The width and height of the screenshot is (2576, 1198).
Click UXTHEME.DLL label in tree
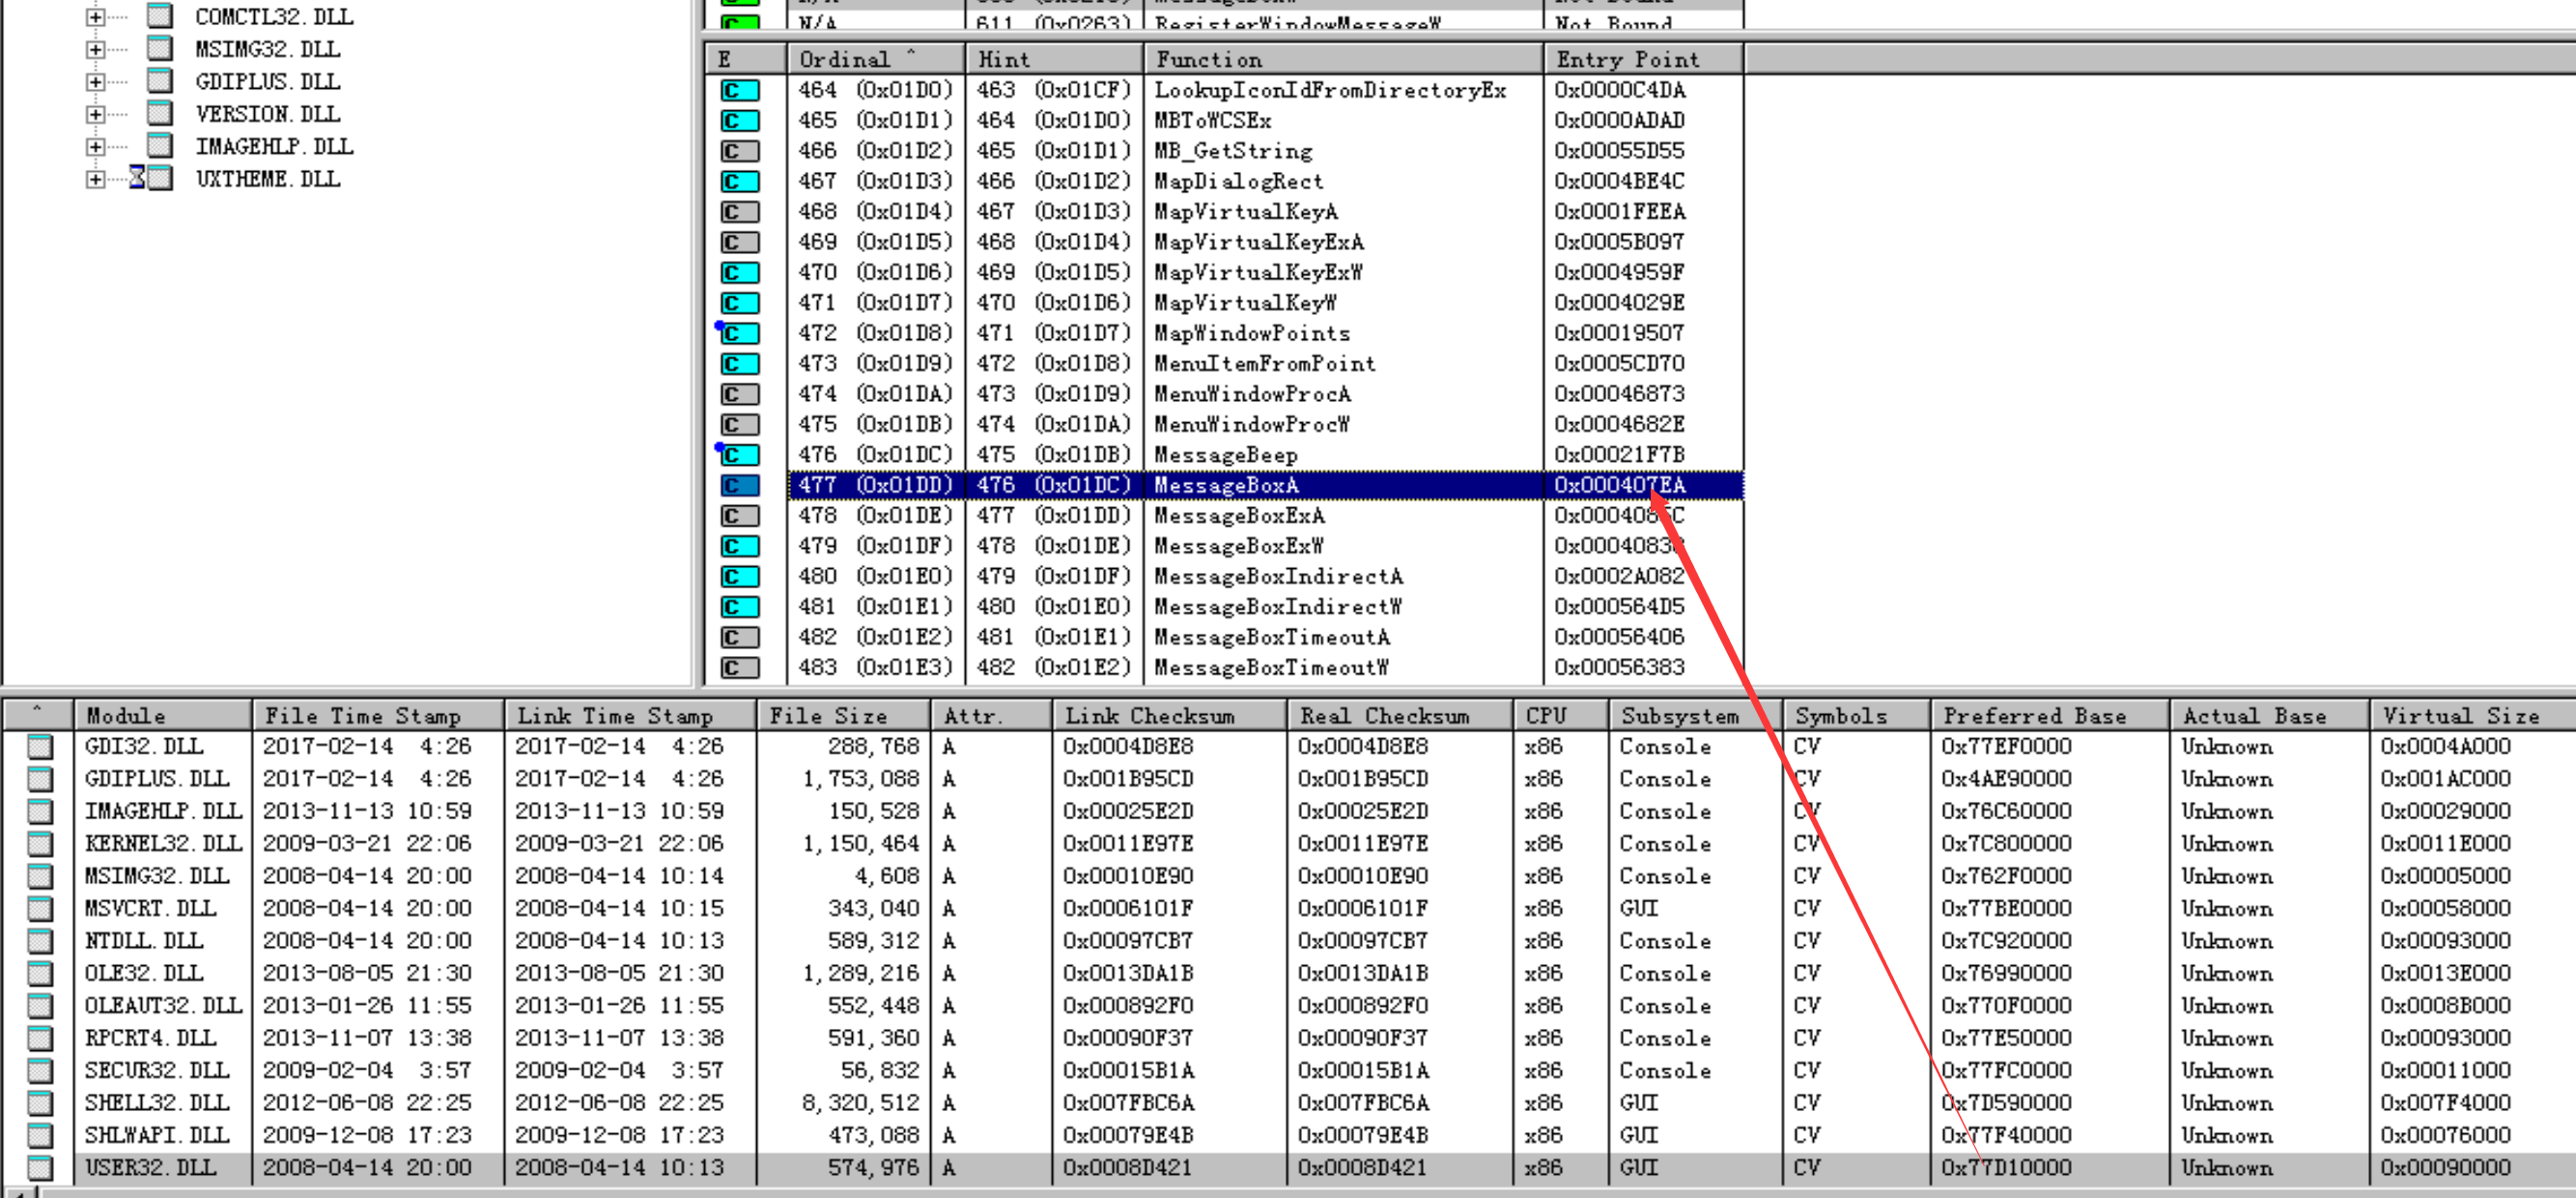[268, 179]
